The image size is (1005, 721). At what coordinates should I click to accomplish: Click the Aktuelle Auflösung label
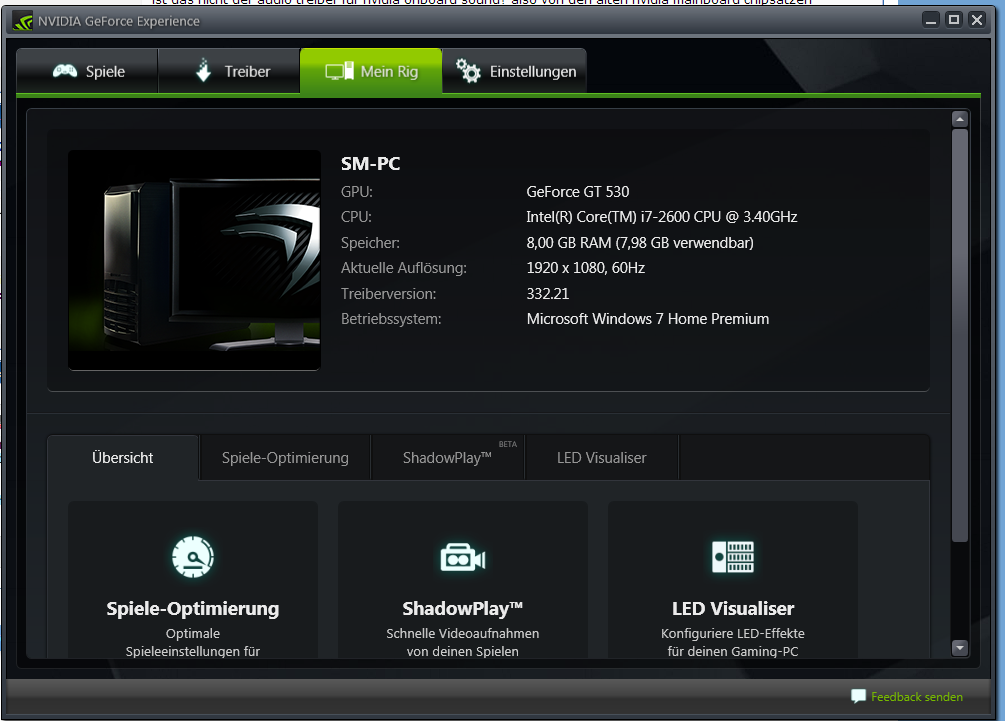pyautogui.click(x=404, y=268)
